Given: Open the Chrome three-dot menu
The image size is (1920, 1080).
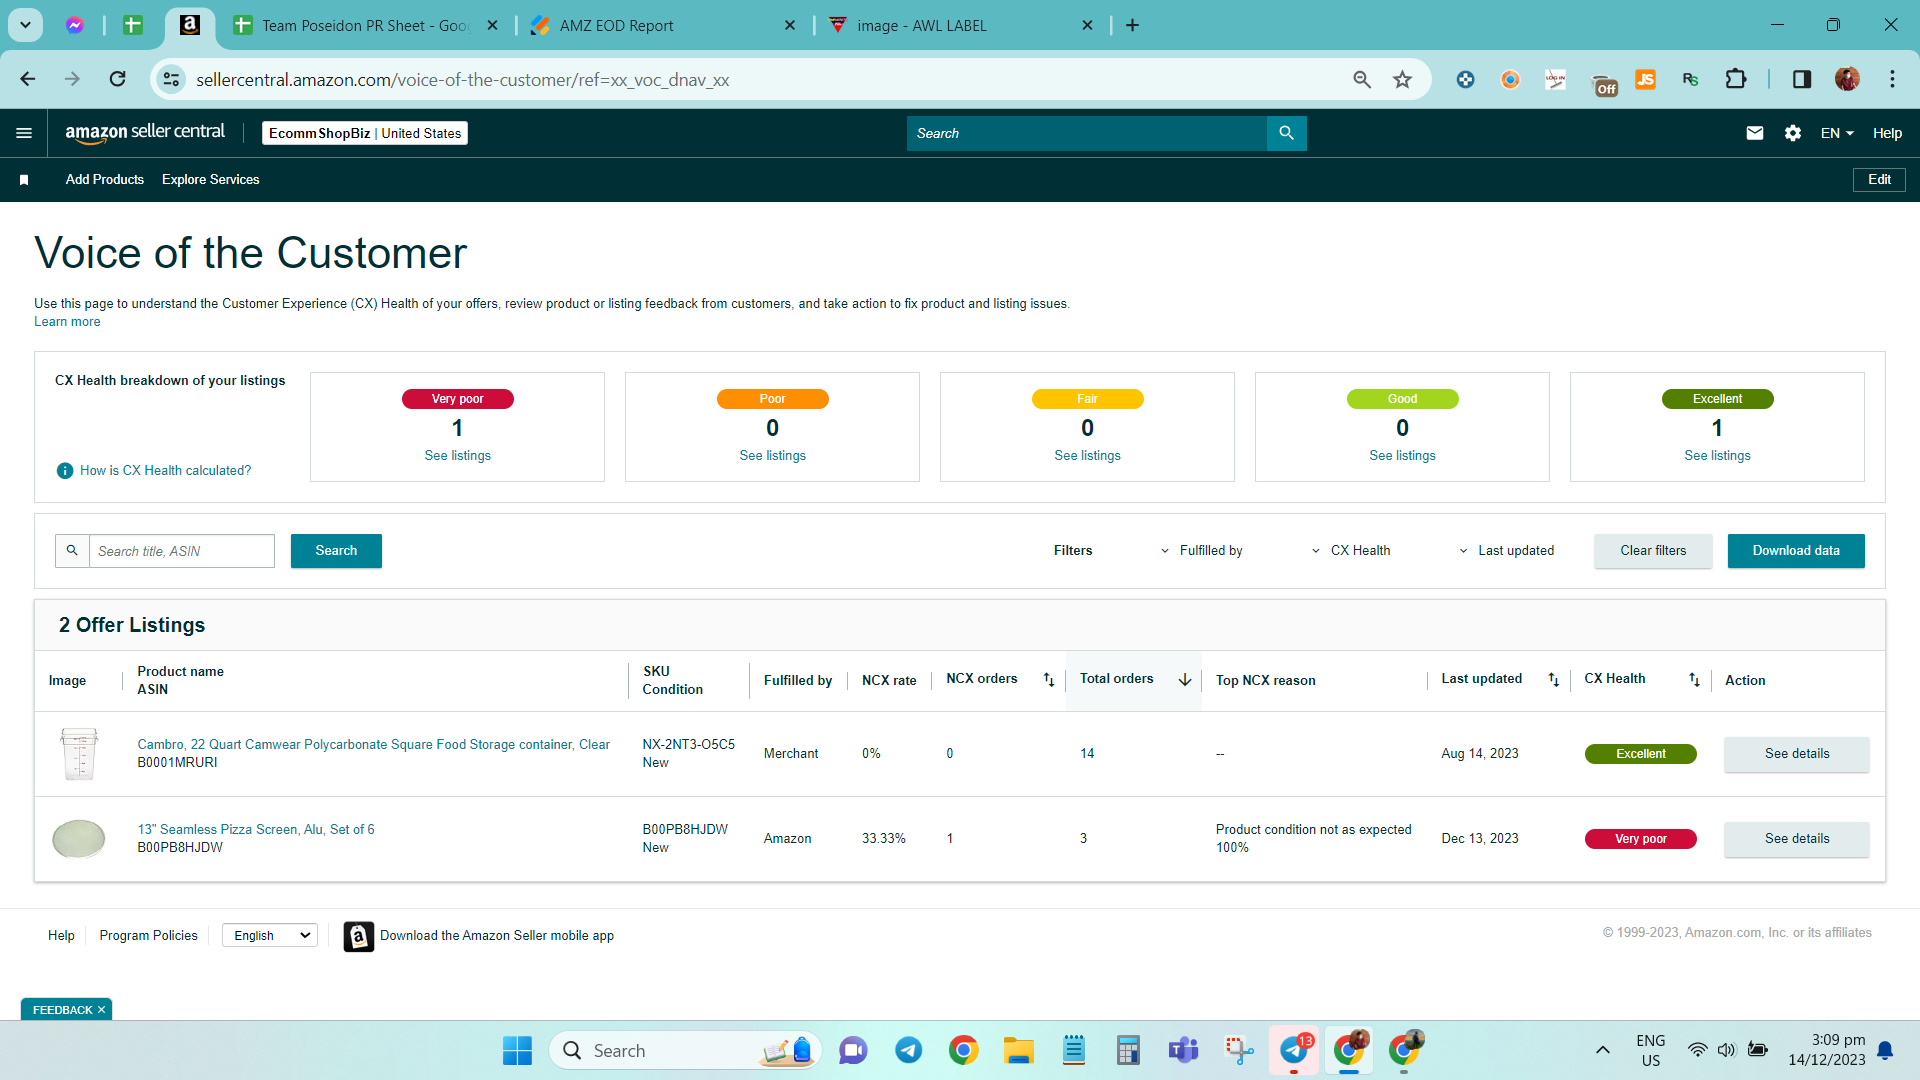Looking at the screenshot, I should [x=1892, y=79].
